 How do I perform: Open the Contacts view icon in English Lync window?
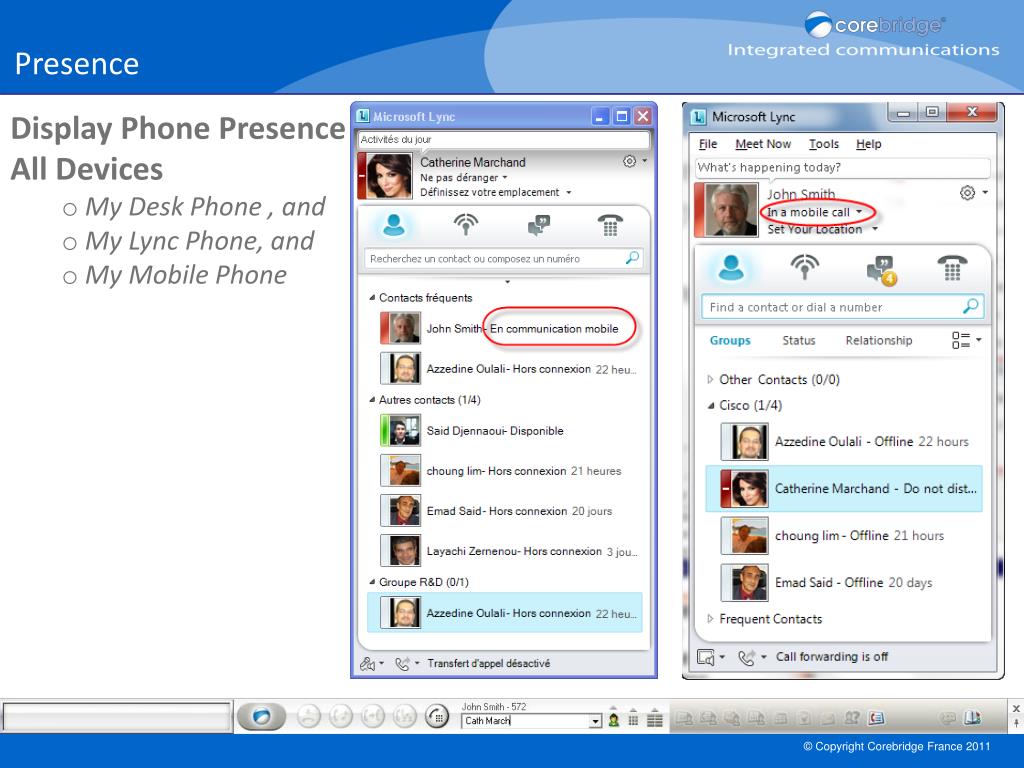point(731,268)
